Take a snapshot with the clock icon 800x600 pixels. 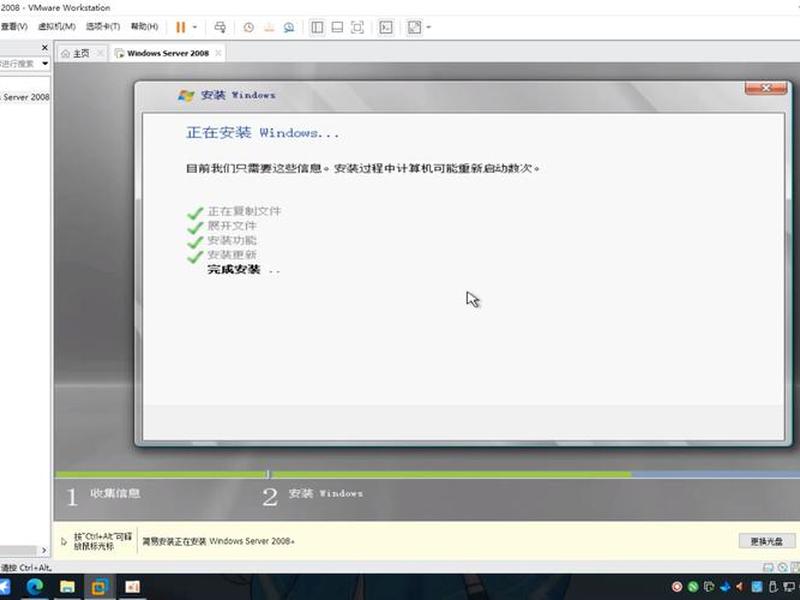pyautogui.click(x=248, y=27)
